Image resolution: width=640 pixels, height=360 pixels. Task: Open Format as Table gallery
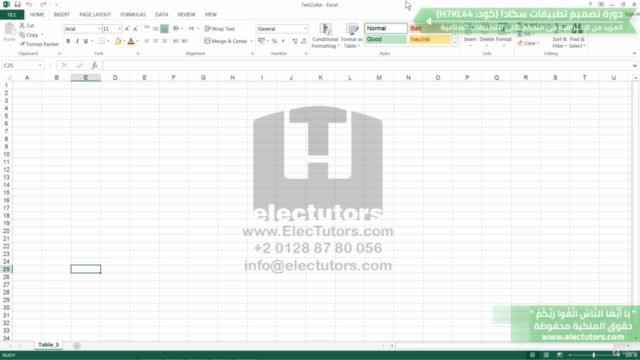tap(351, 36)
